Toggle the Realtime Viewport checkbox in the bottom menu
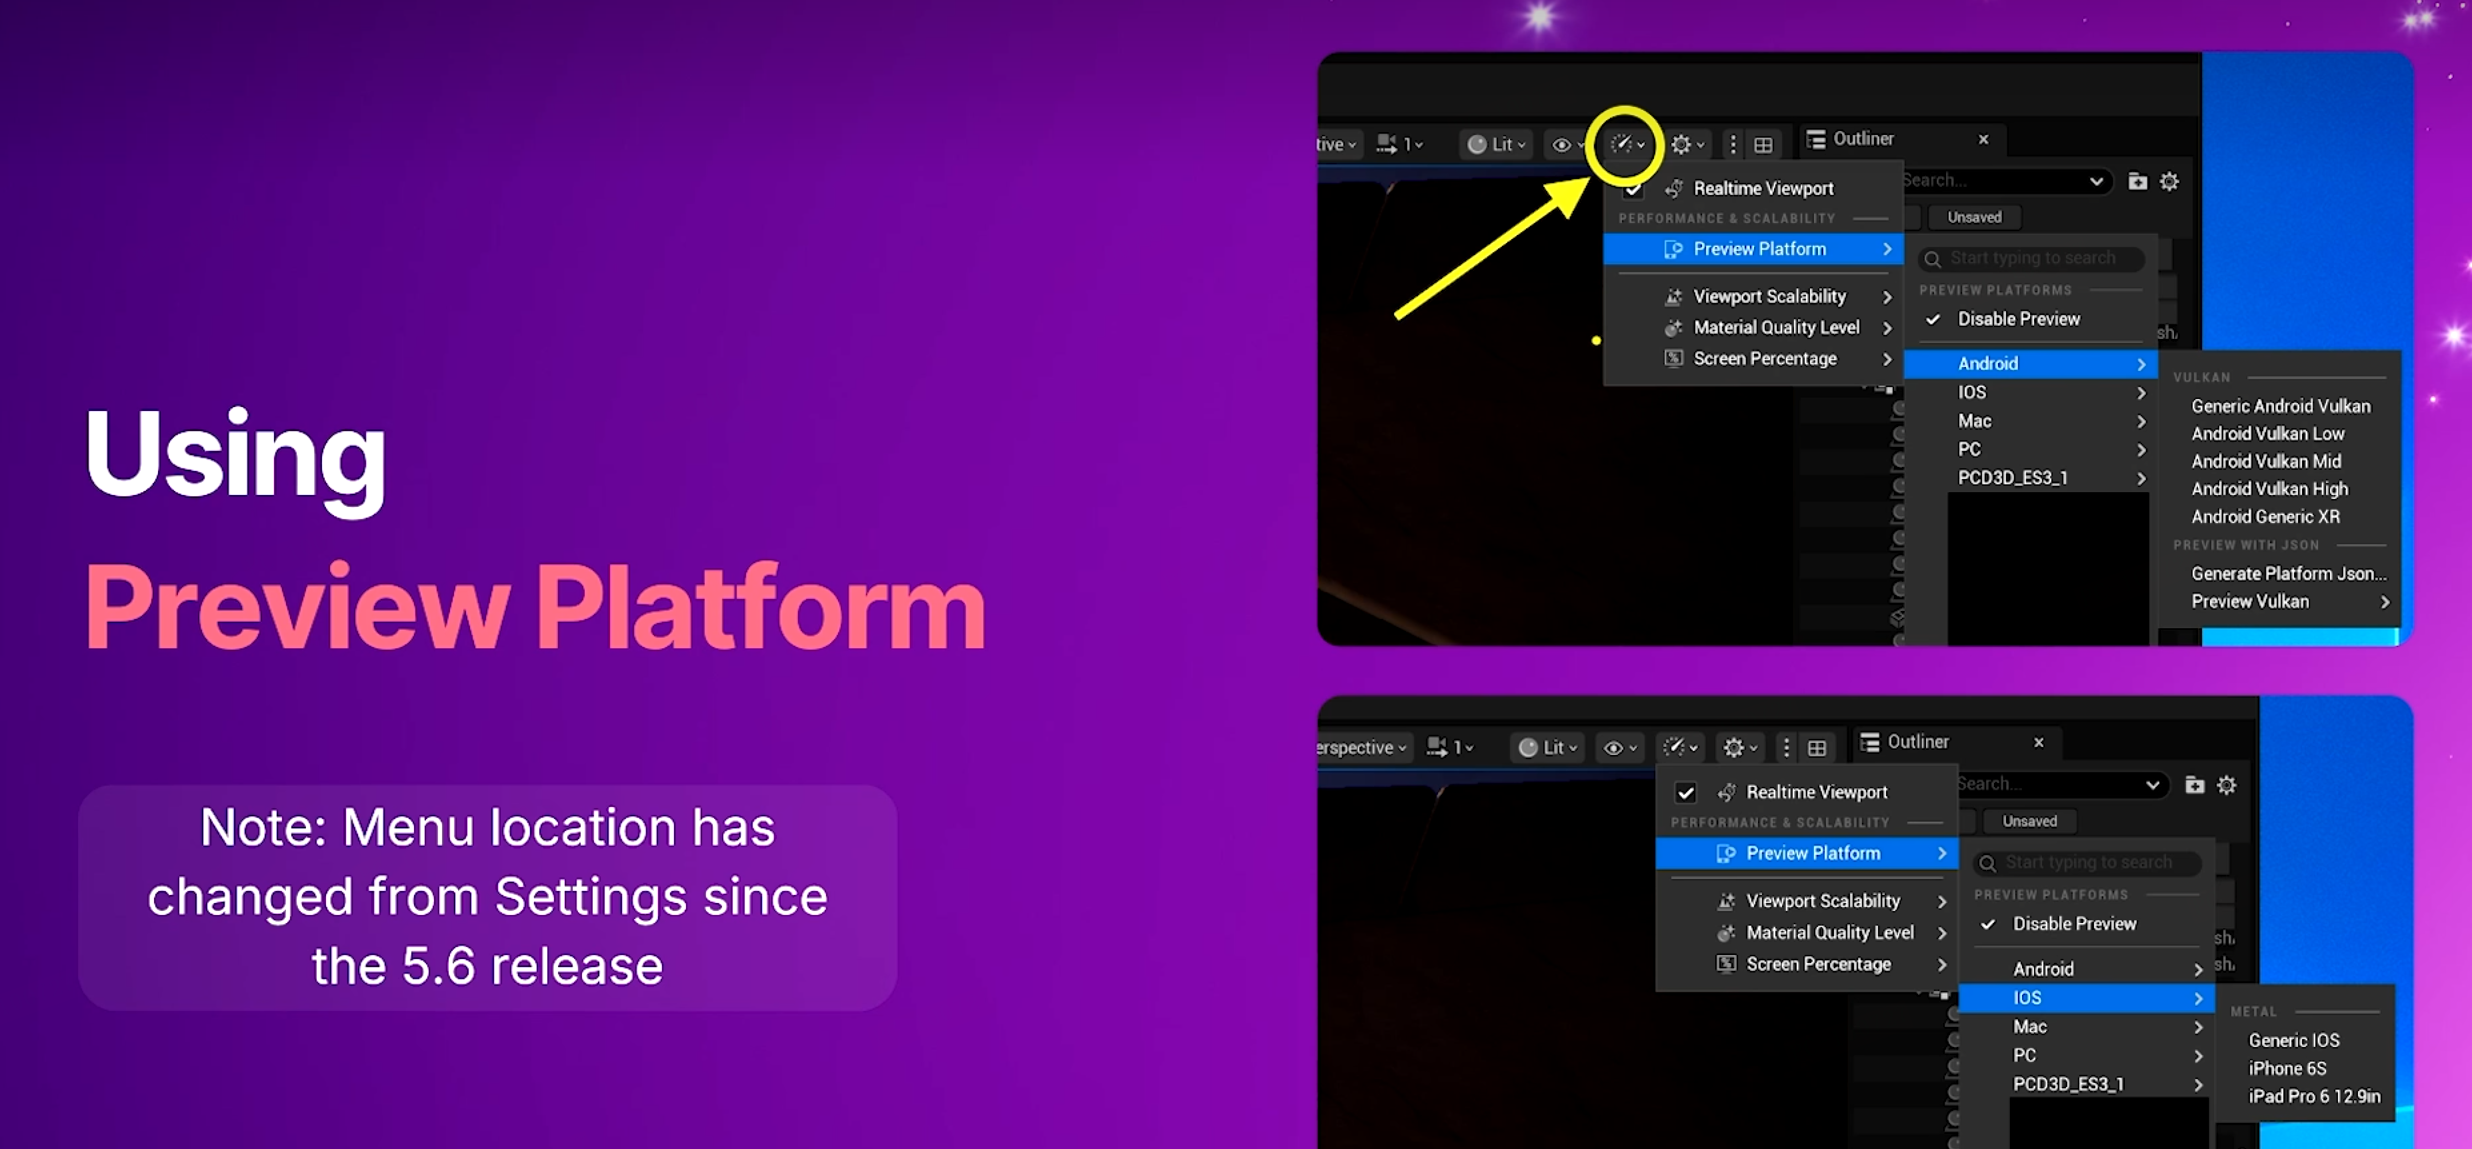Viewport: 2472px width, 1149px height. (x=1686, y=792)
